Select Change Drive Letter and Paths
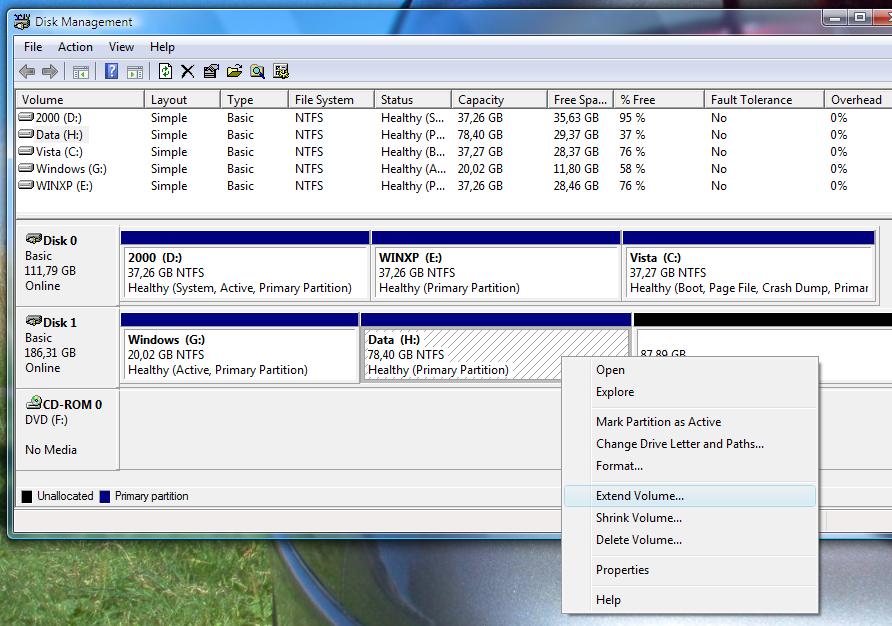892x626 pixels. [x=690, y=444]
